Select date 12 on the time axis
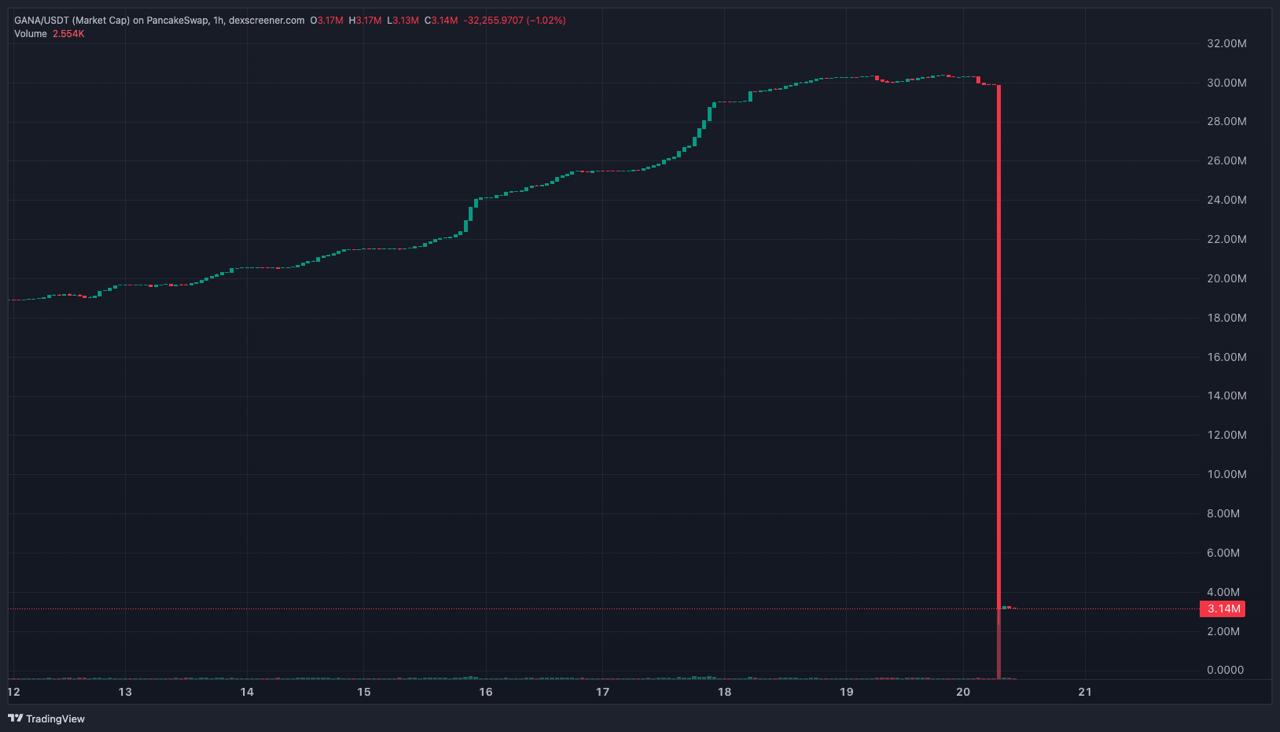 click(14, 692)
